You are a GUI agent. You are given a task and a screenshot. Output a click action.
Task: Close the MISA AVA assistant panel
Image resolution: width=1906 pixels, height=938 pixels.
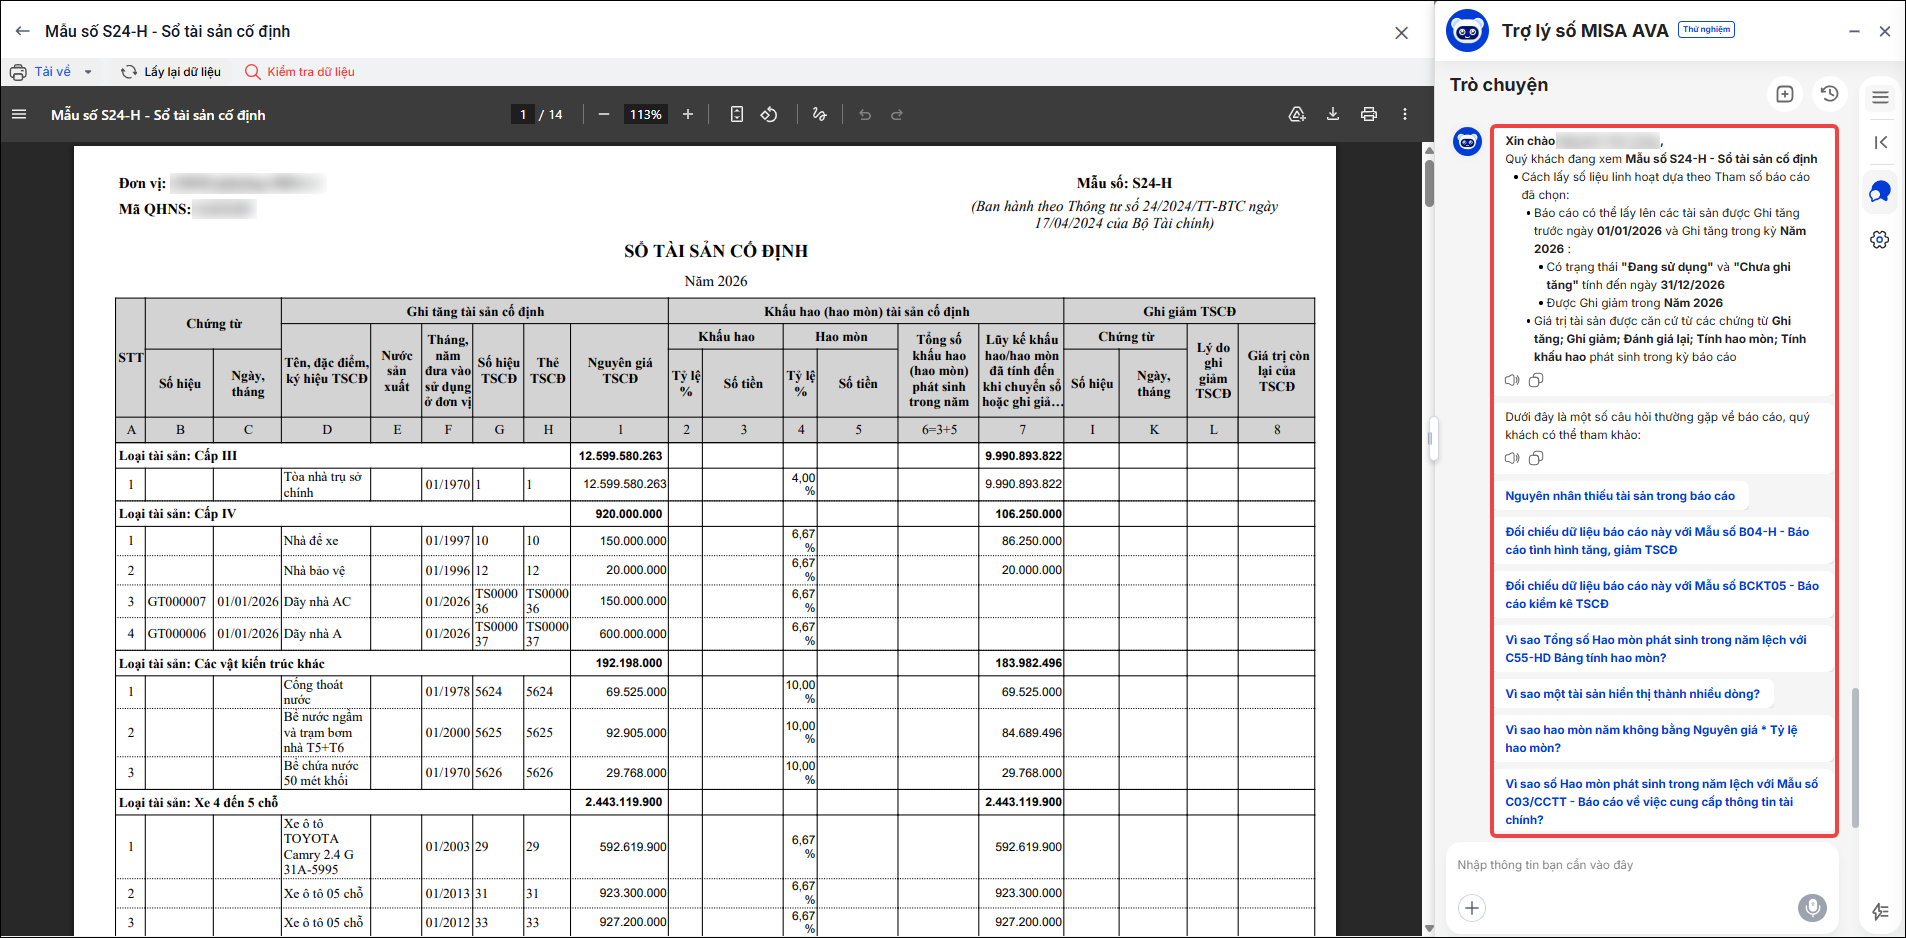click(1884, 31)
